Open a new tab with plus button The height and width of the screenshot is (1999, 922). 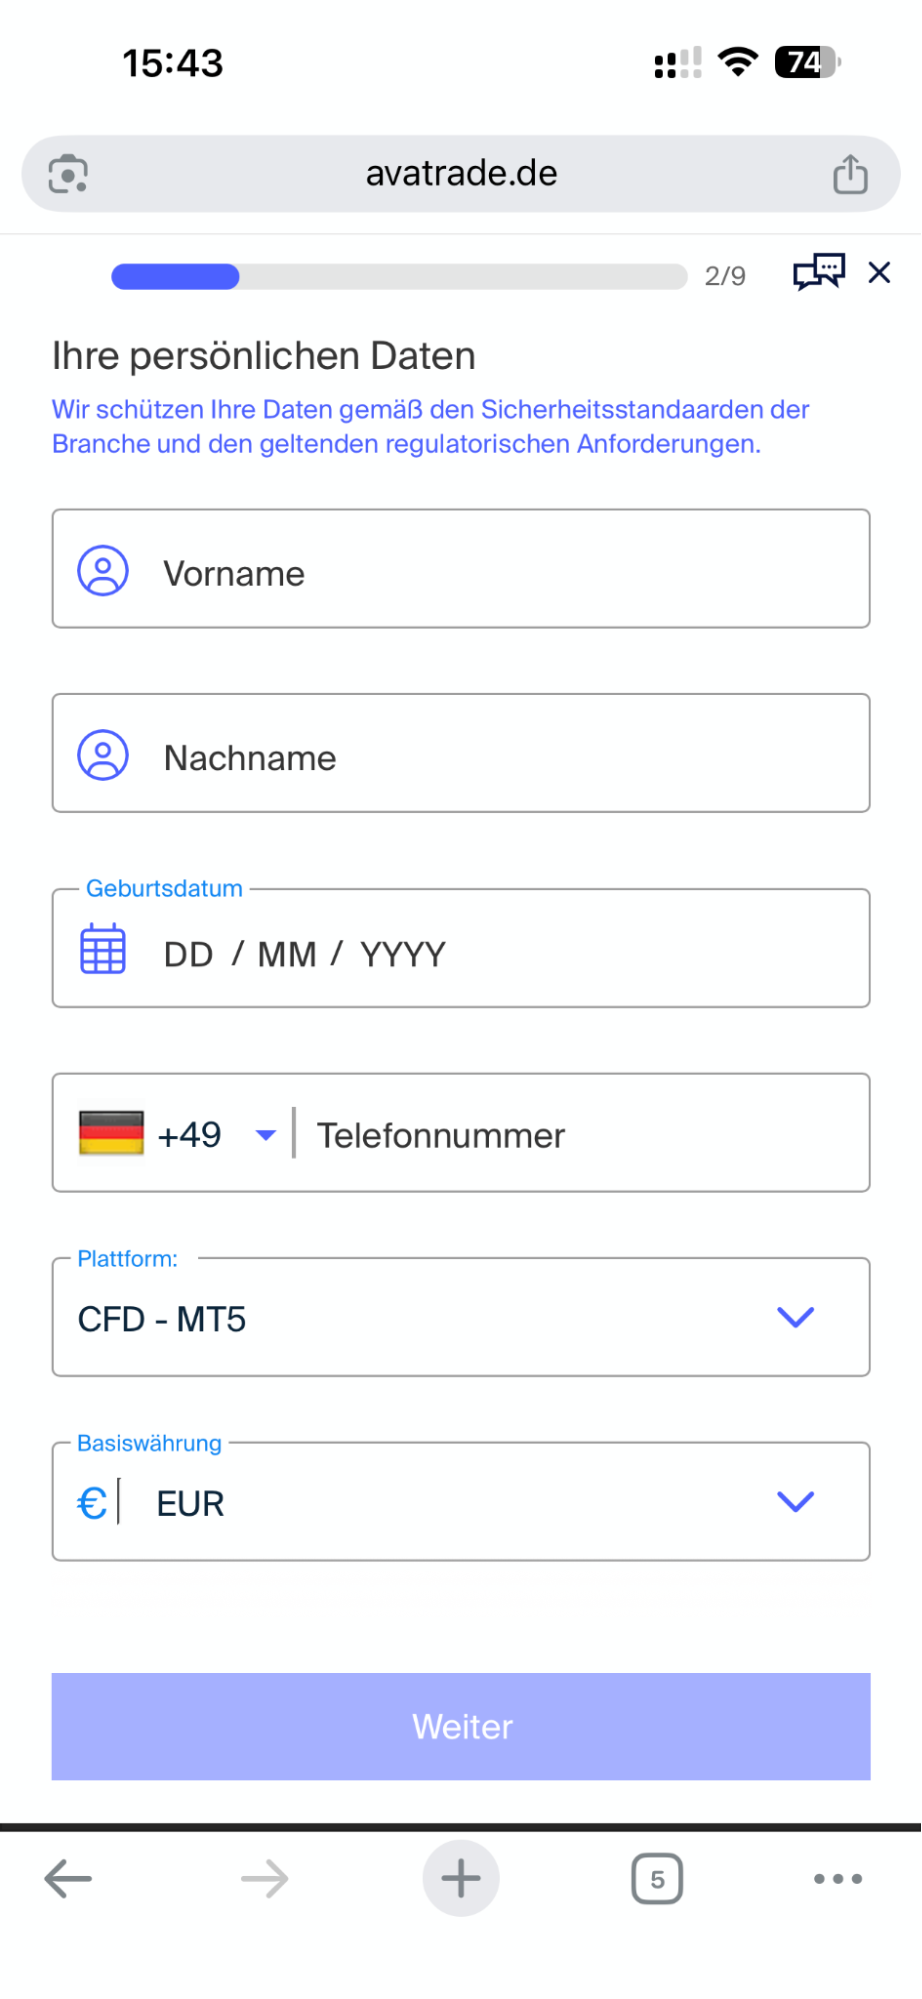click(x=461, y=1879)
